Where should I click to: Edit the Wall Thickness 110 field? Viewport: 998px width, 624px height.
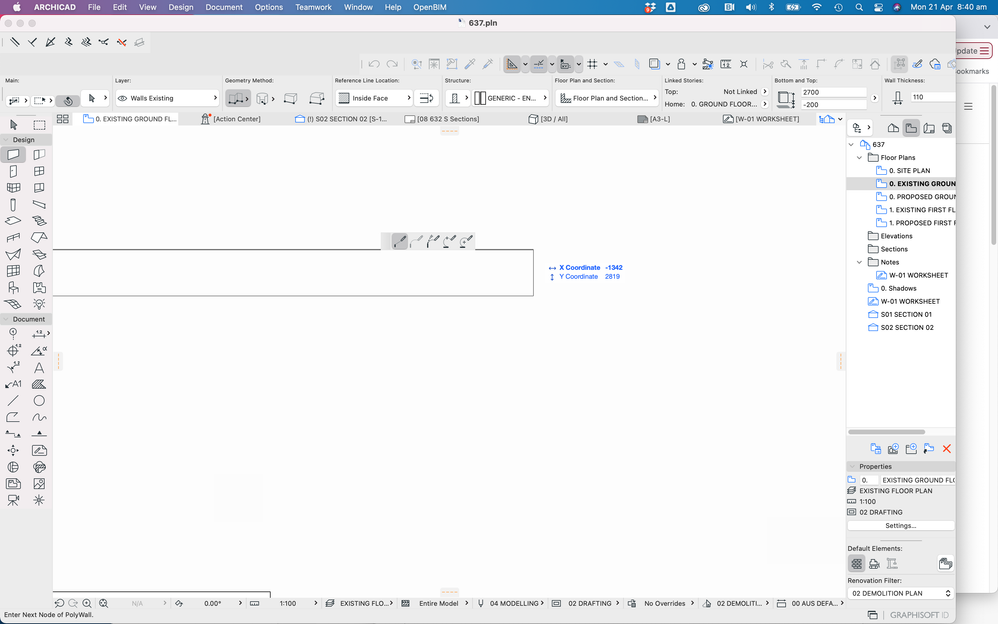932,97
